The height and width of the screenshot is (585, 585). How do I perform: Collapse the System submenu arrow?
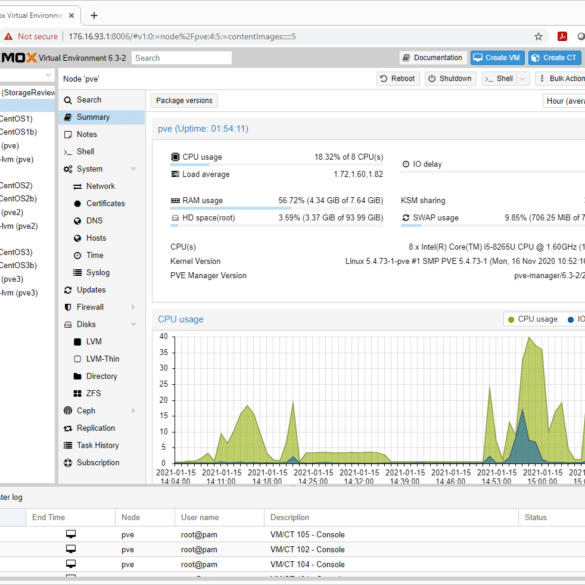coord(134,169)
